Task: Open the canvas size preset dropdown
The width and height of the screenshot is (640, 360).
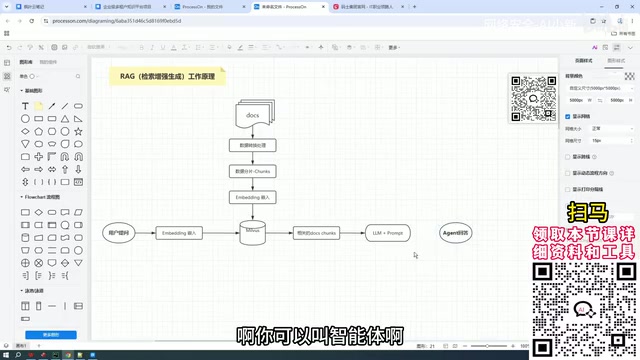Action: tap(600, 88)
